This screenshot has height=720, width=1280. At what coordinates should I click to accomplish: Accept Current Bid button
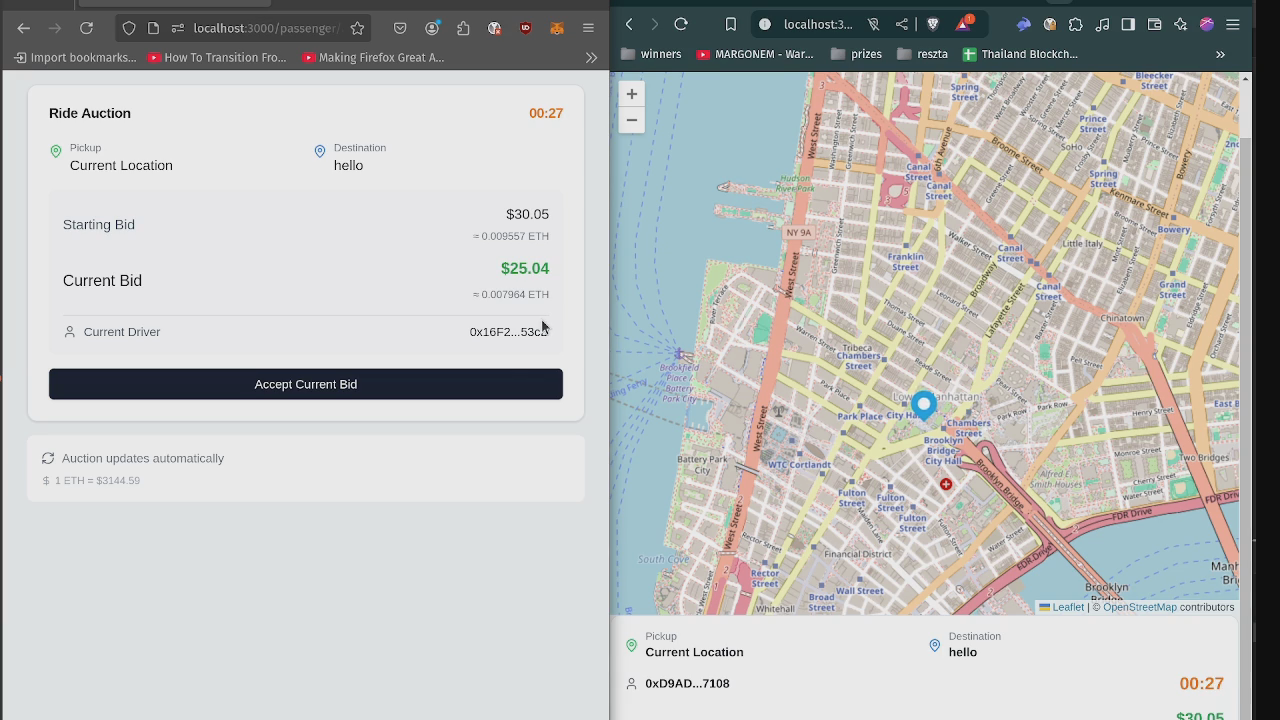click(306, 384)
